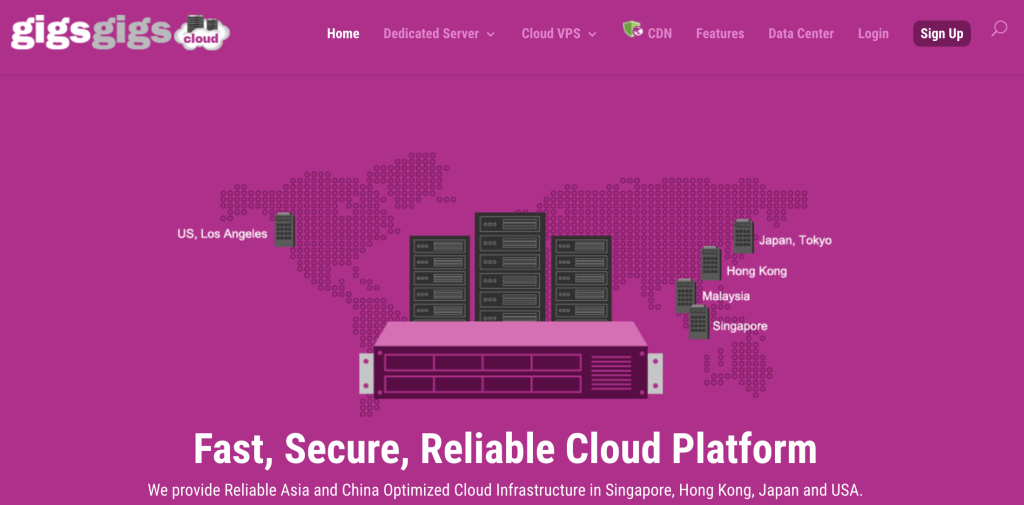Click the 'Malaysia' map label

[x=726, y=297]
